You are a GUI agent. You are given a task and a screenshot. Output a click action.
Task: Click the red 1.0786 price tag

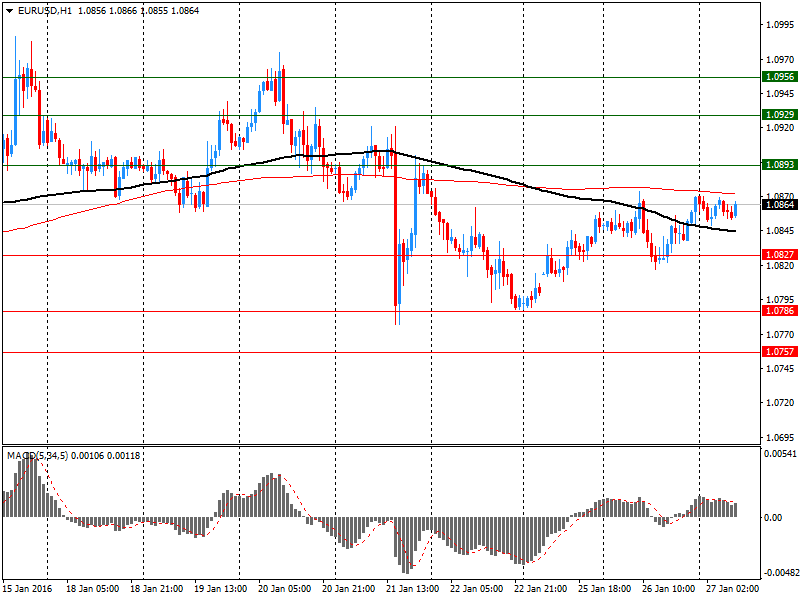pos(779,311)
